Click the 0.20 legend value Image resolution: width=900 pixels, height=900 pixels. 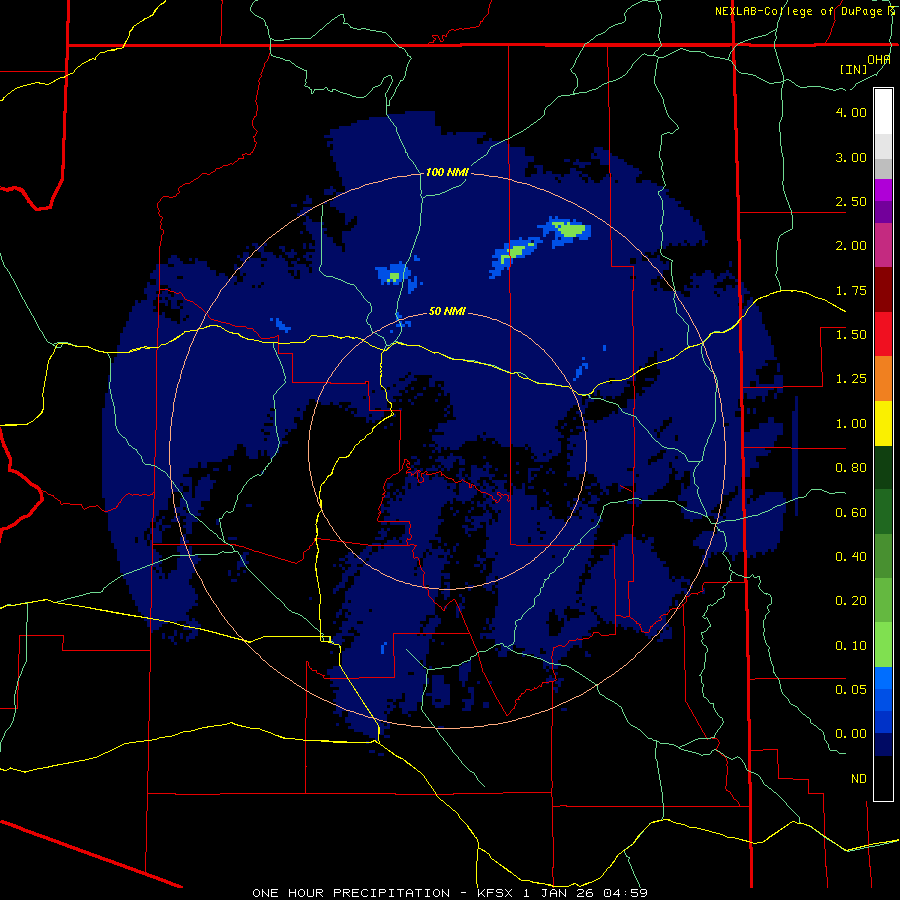point(851,601)
